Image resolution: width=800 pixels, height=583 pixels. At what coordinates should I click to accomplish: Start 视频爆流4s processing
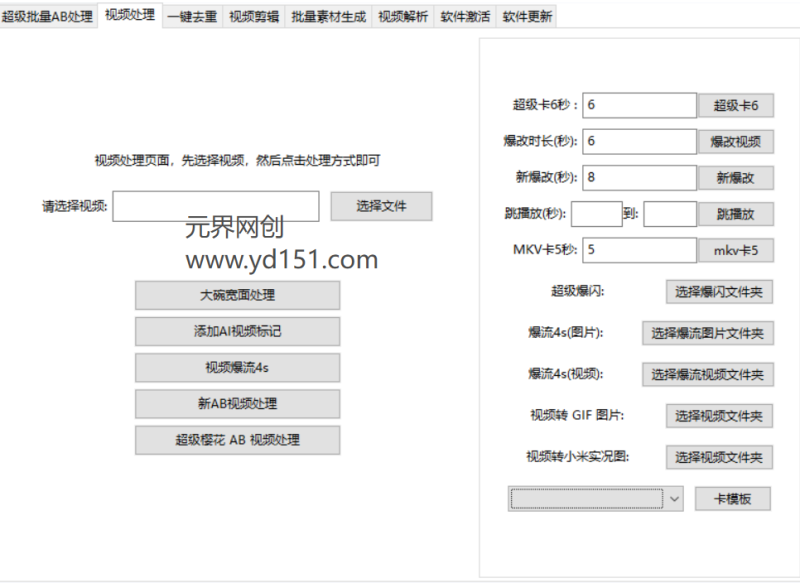point(236,367)
